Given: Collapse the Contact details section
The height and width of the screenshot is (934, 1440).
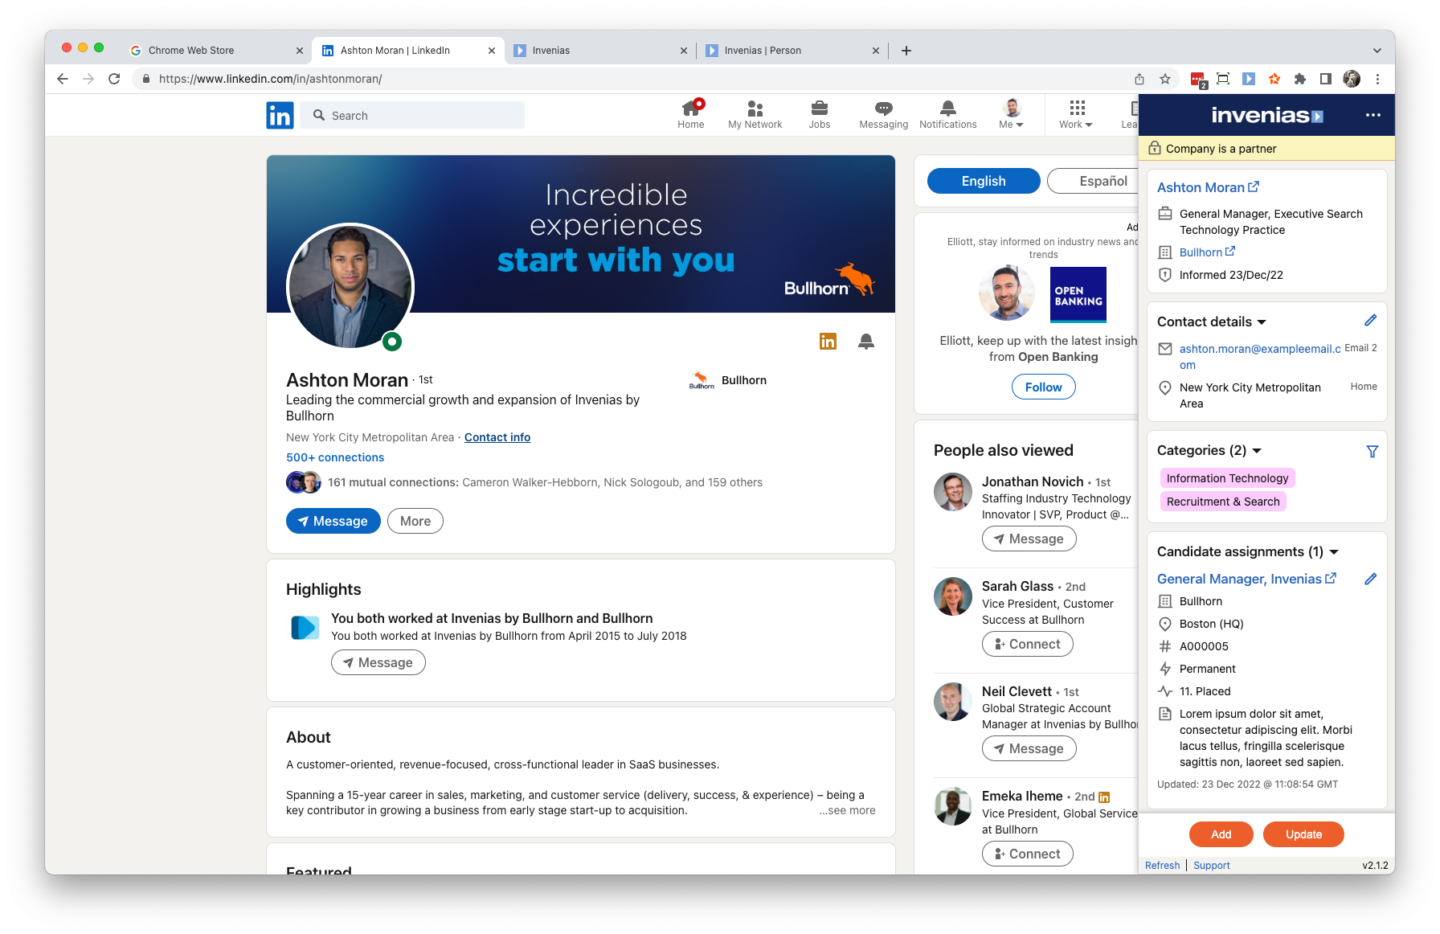Looking at the screenshot, I should (1264, 321).
